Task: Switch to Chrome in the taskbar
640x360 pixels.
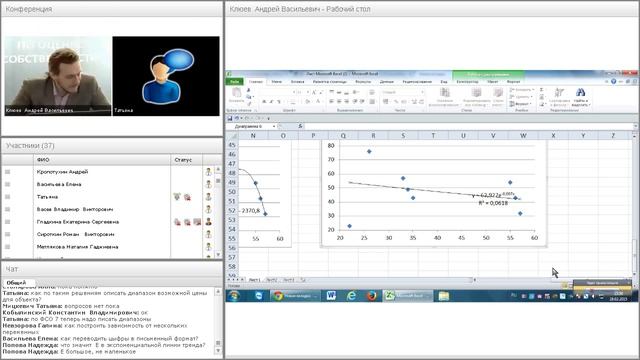Action: (295, 296)
